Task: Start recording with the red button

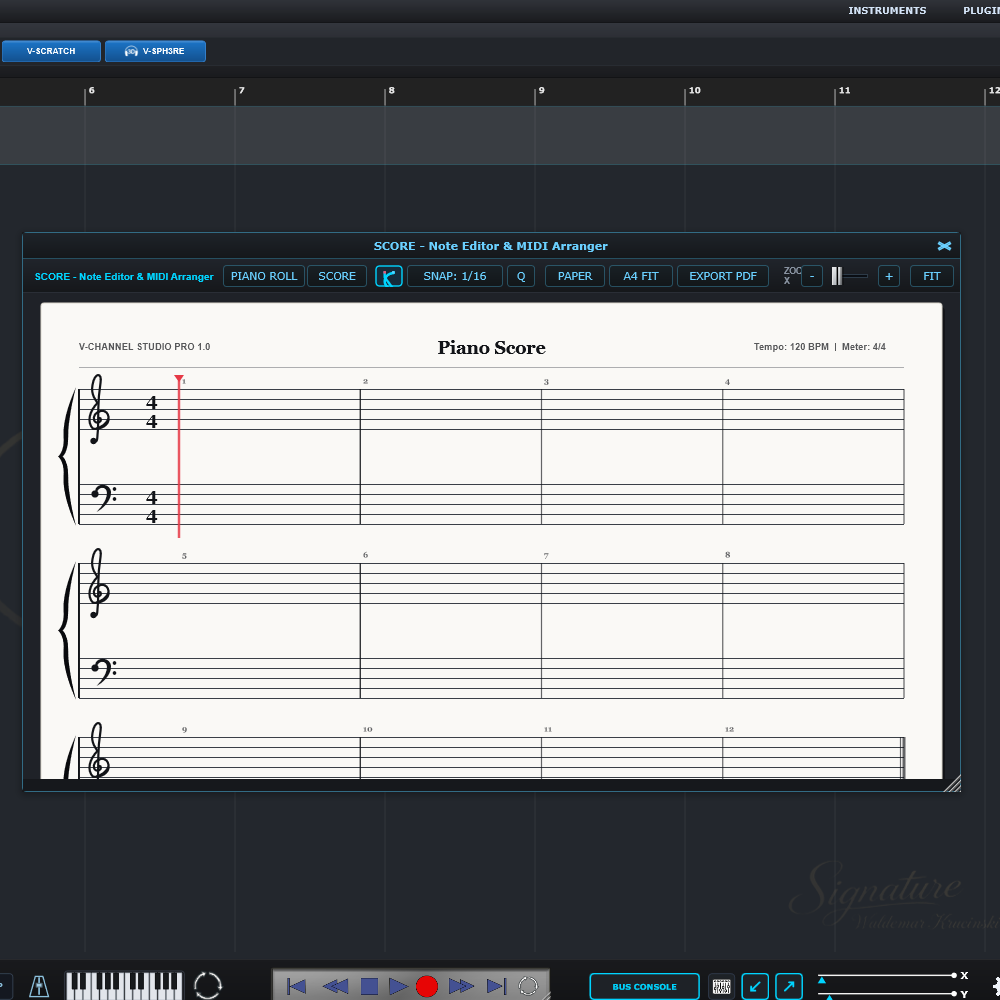Action: tap(427, 986)
